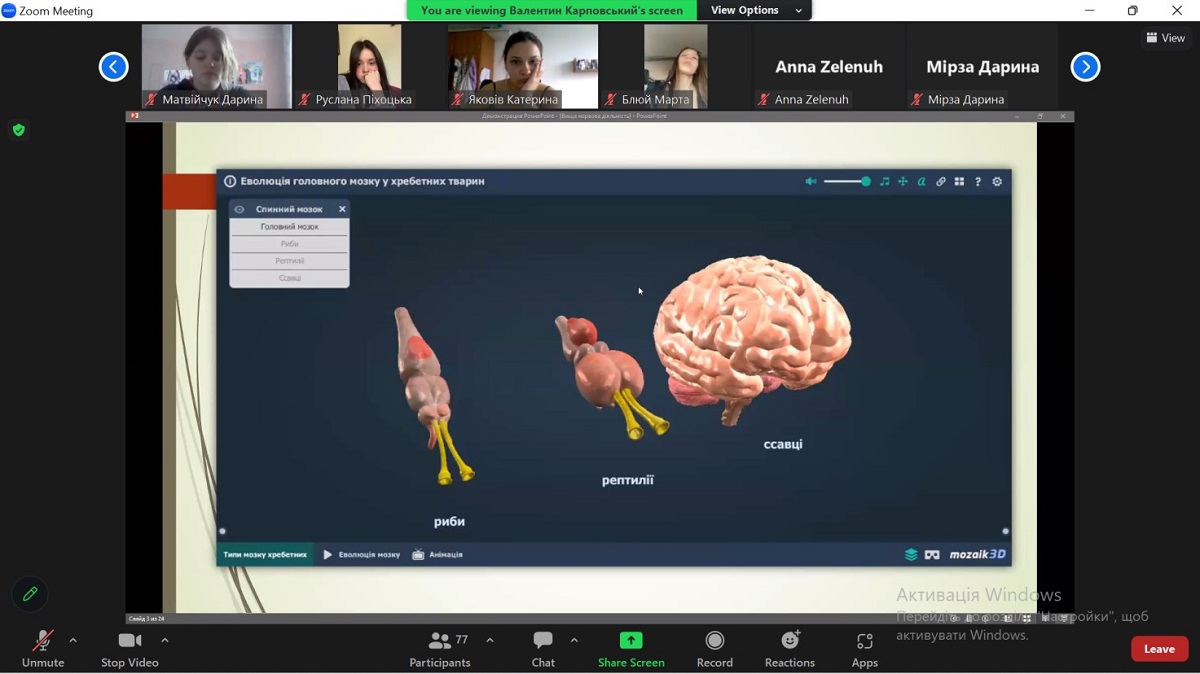The image size is (1200, 674).
Task: Close the Спинний мозок panel
Action: 342,209
